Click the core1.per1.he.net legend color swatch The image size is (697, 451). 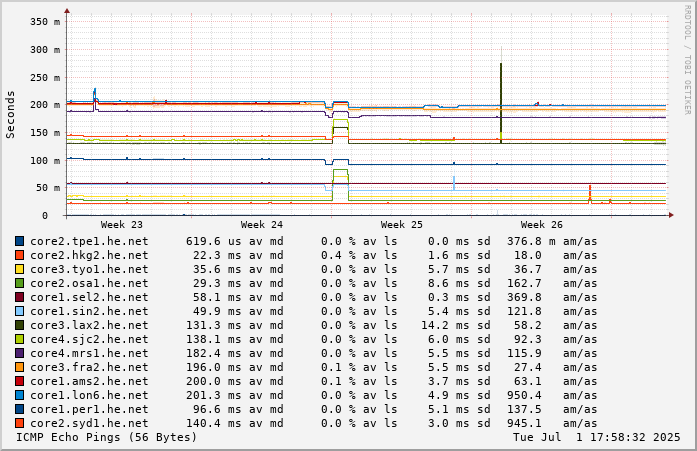tap(20, 409)
